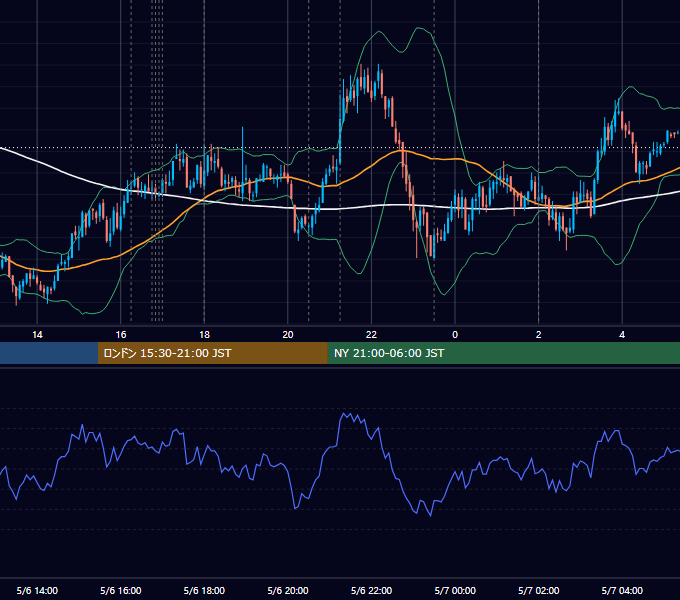
Task: Select the 14 hour label on the price axis
Action: (37, 335)
